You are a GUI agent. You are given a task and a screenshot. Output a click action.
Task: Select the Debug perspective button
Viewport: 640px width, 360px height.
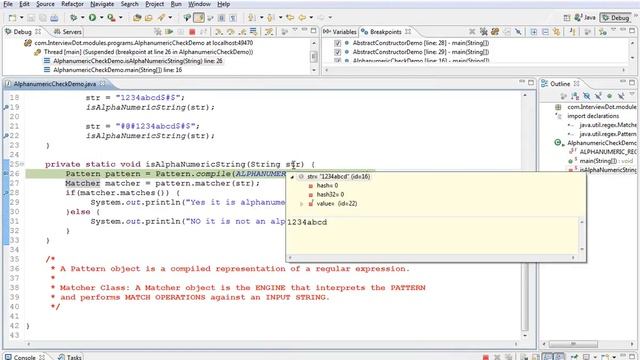coord(616,18)
